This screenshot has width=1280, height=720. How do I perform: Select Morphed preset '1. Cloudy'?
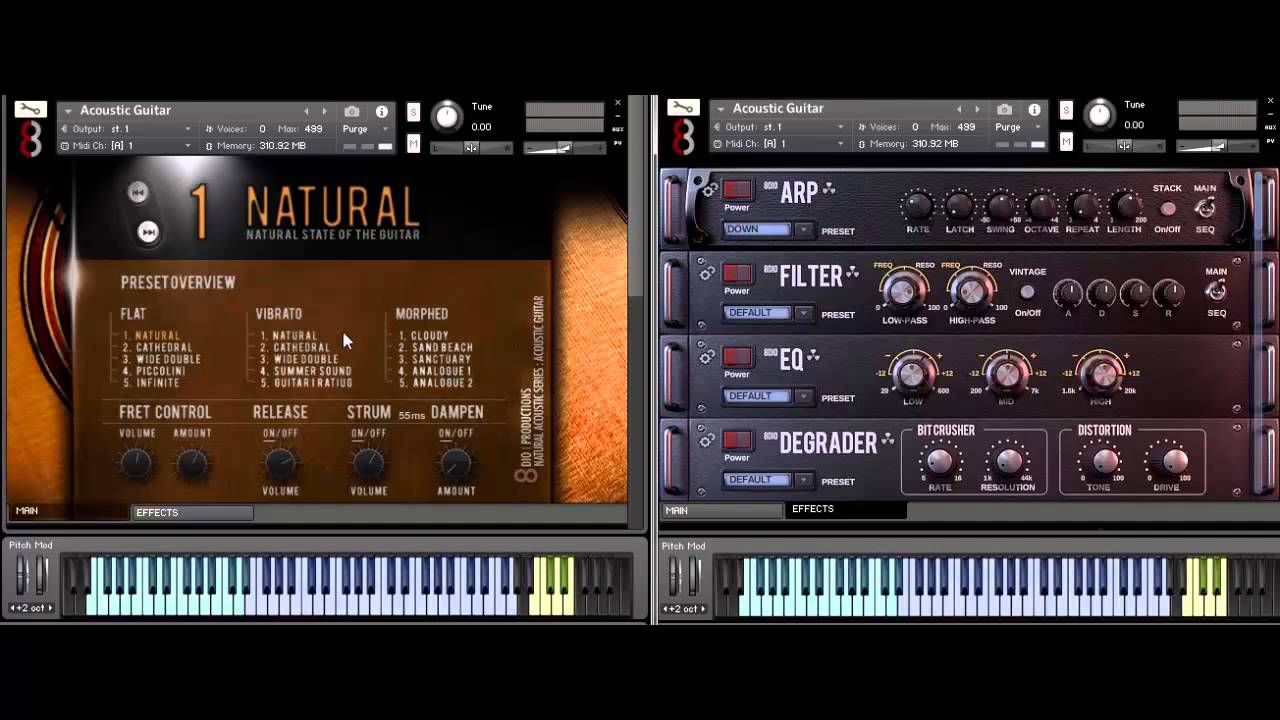[x=424, y=336]
